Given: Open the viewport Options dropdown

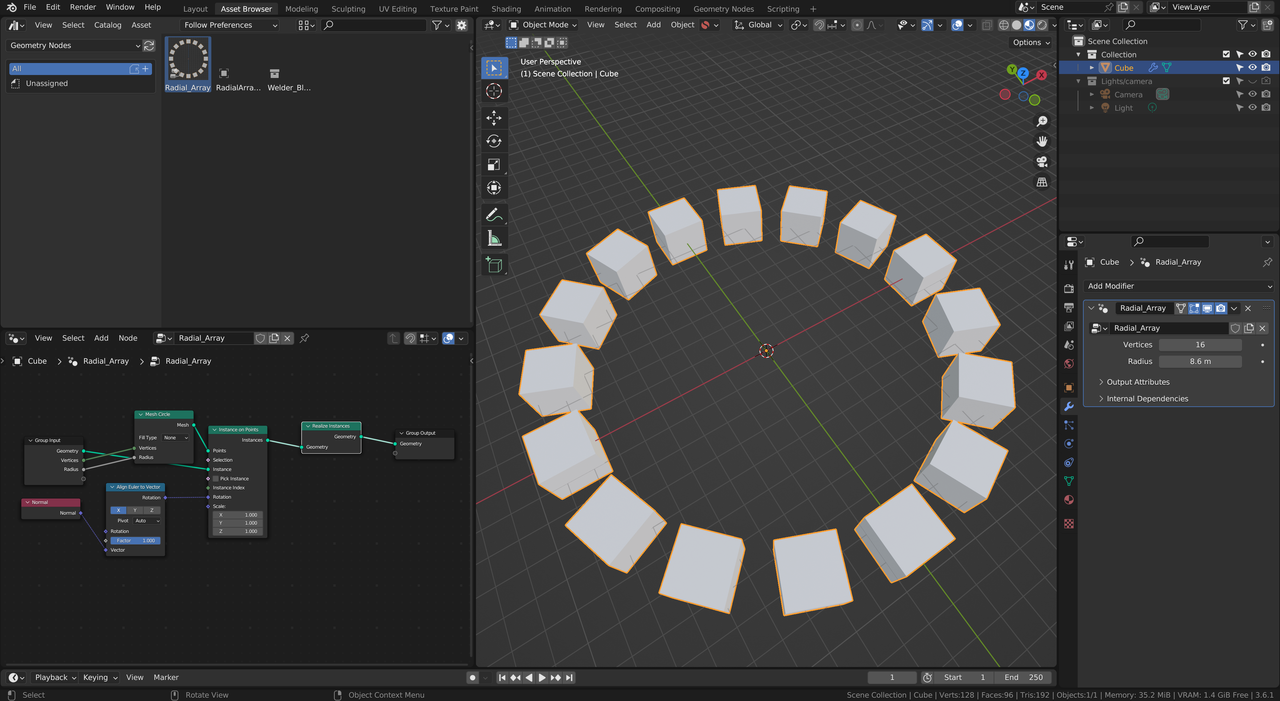Looking at the screenshot, I should coord(1031,42).
